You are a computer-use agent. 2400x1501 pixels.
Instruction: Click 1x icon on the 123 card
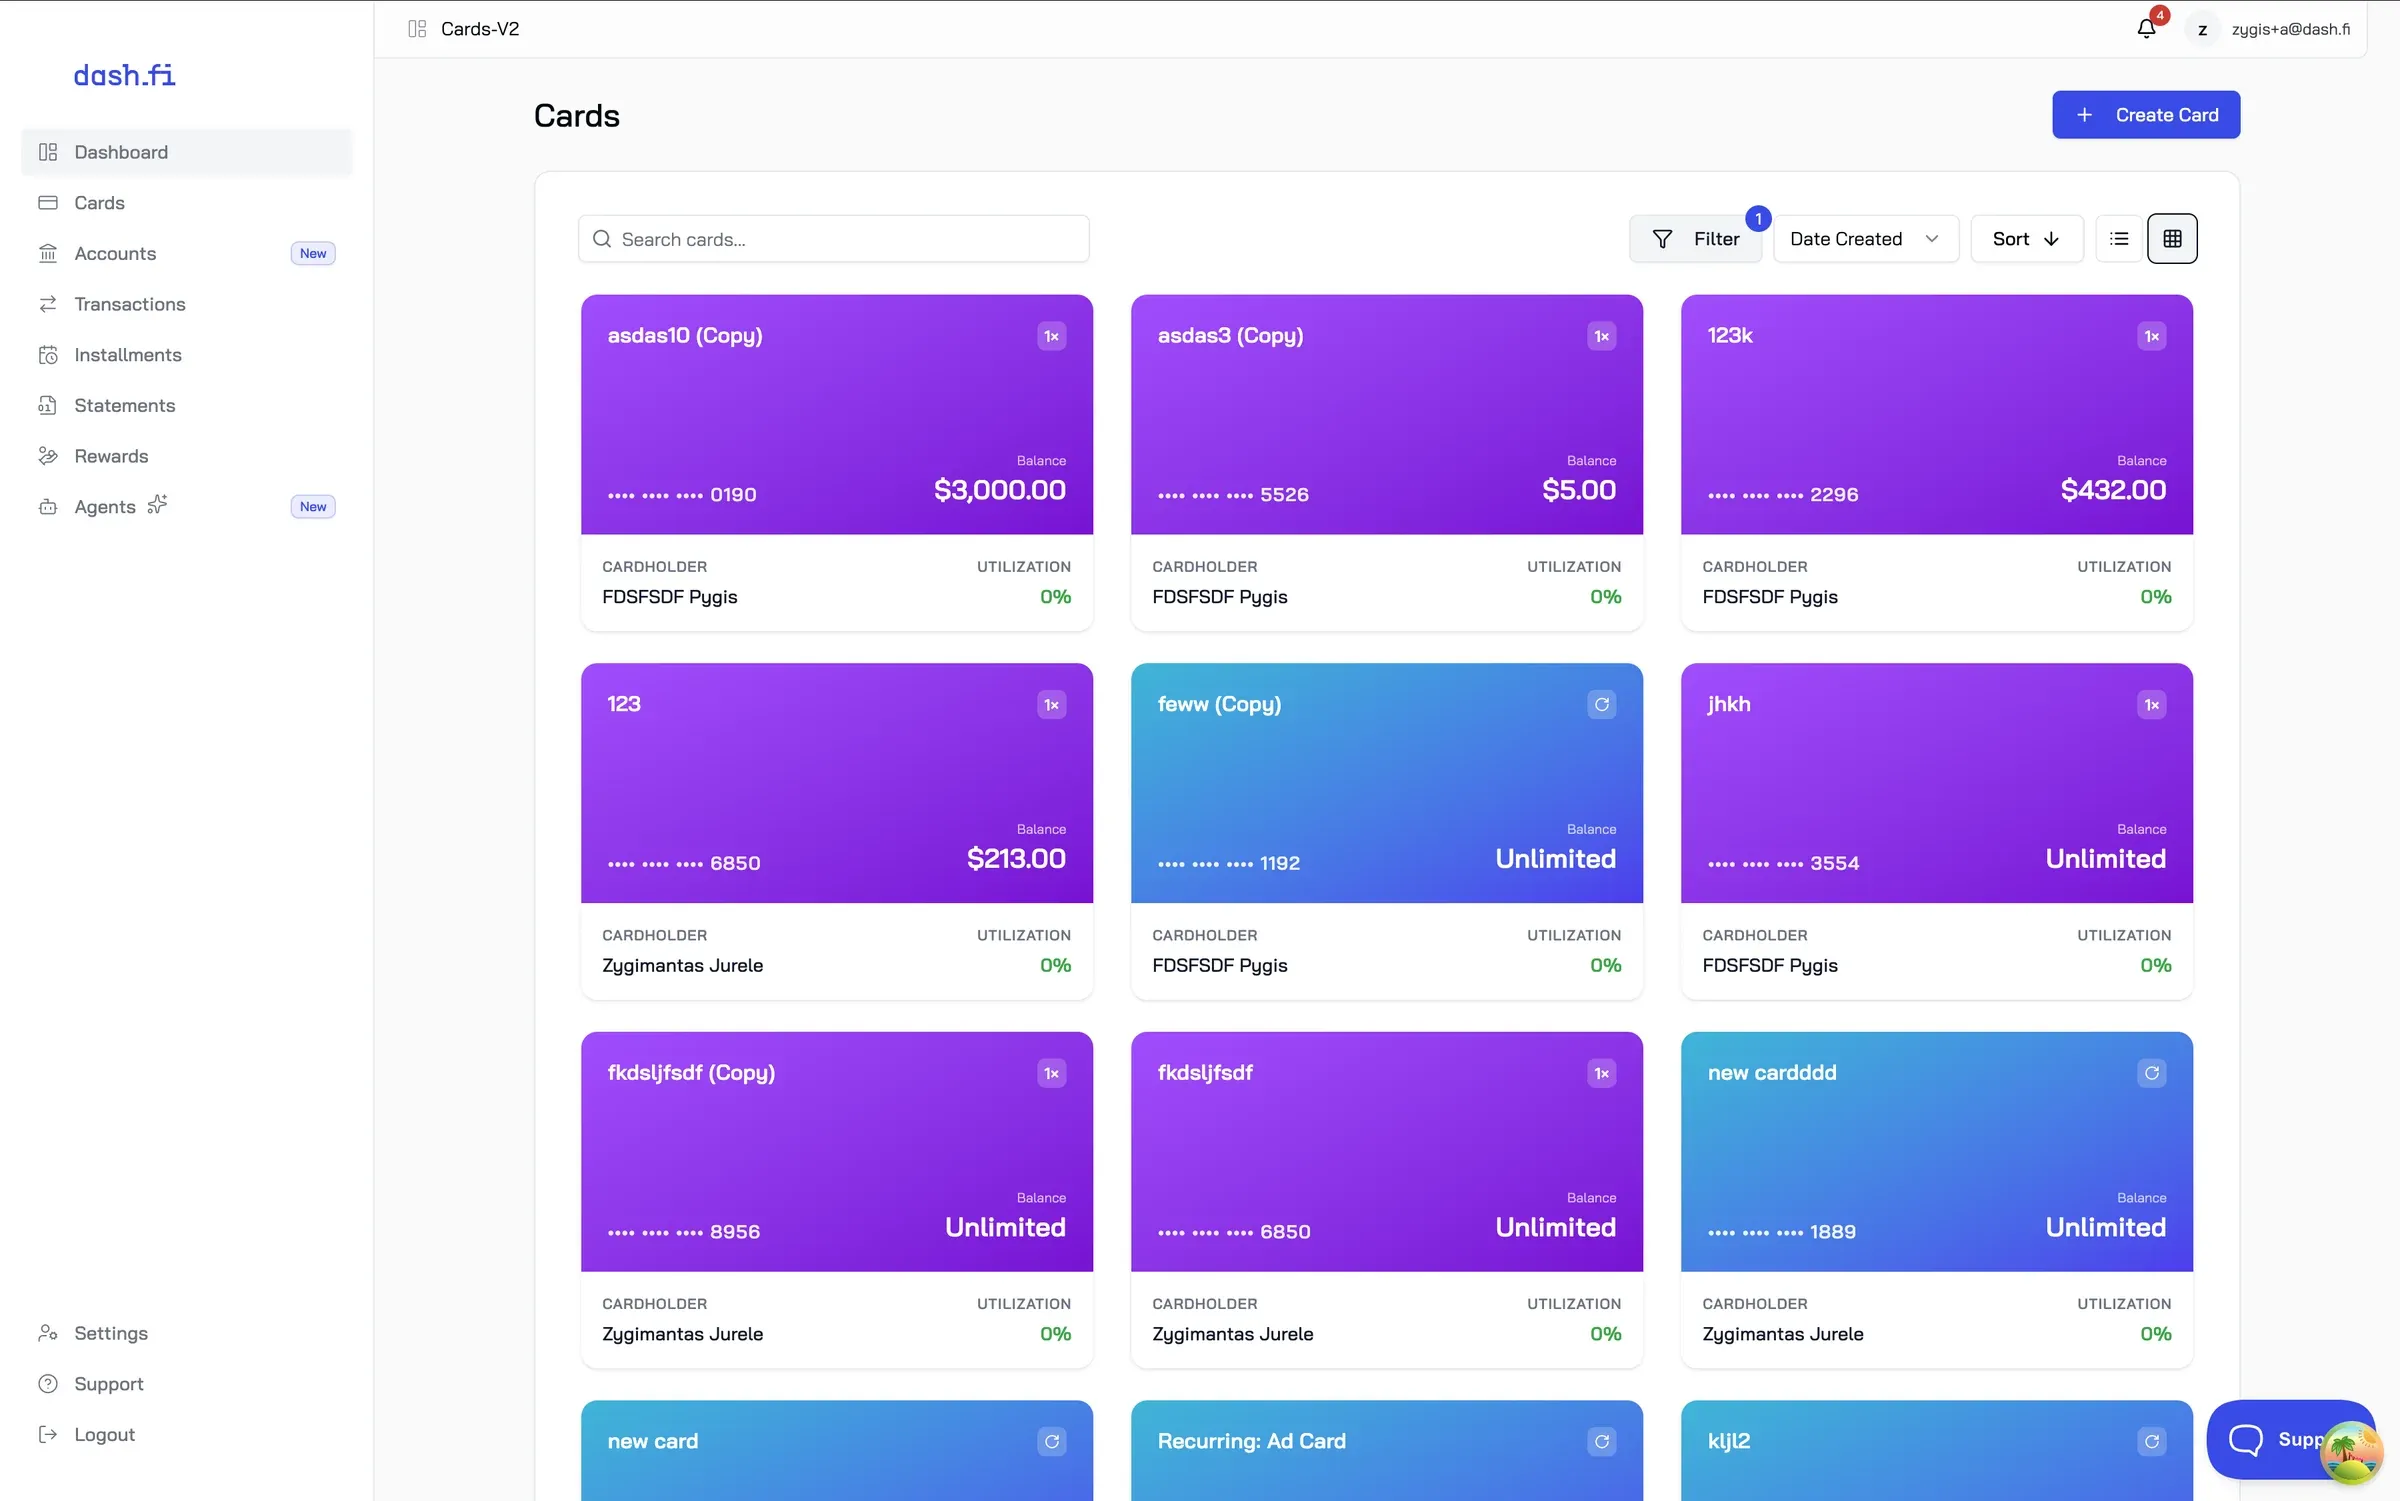pos(1051,705)
